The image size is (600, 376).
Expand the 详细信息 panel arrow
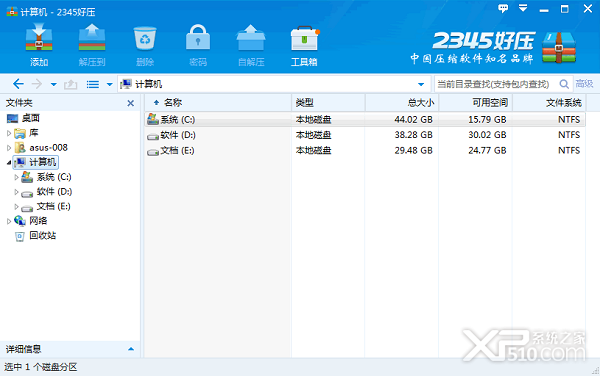(x=131, y=349)
